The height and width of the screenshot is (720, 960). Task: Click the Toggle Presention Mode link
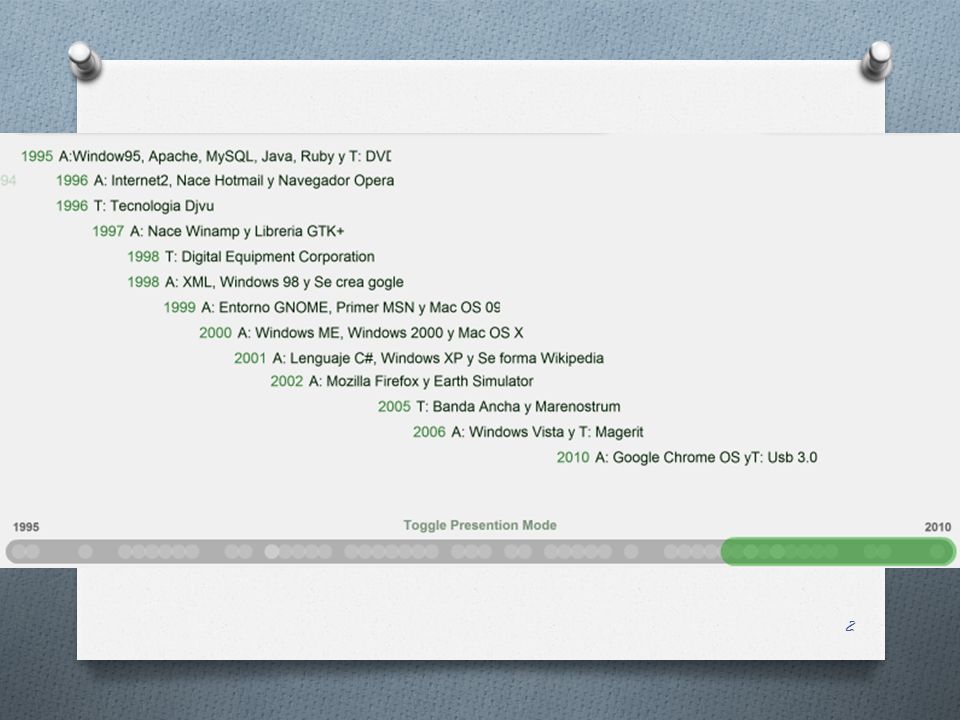[480, 525]
